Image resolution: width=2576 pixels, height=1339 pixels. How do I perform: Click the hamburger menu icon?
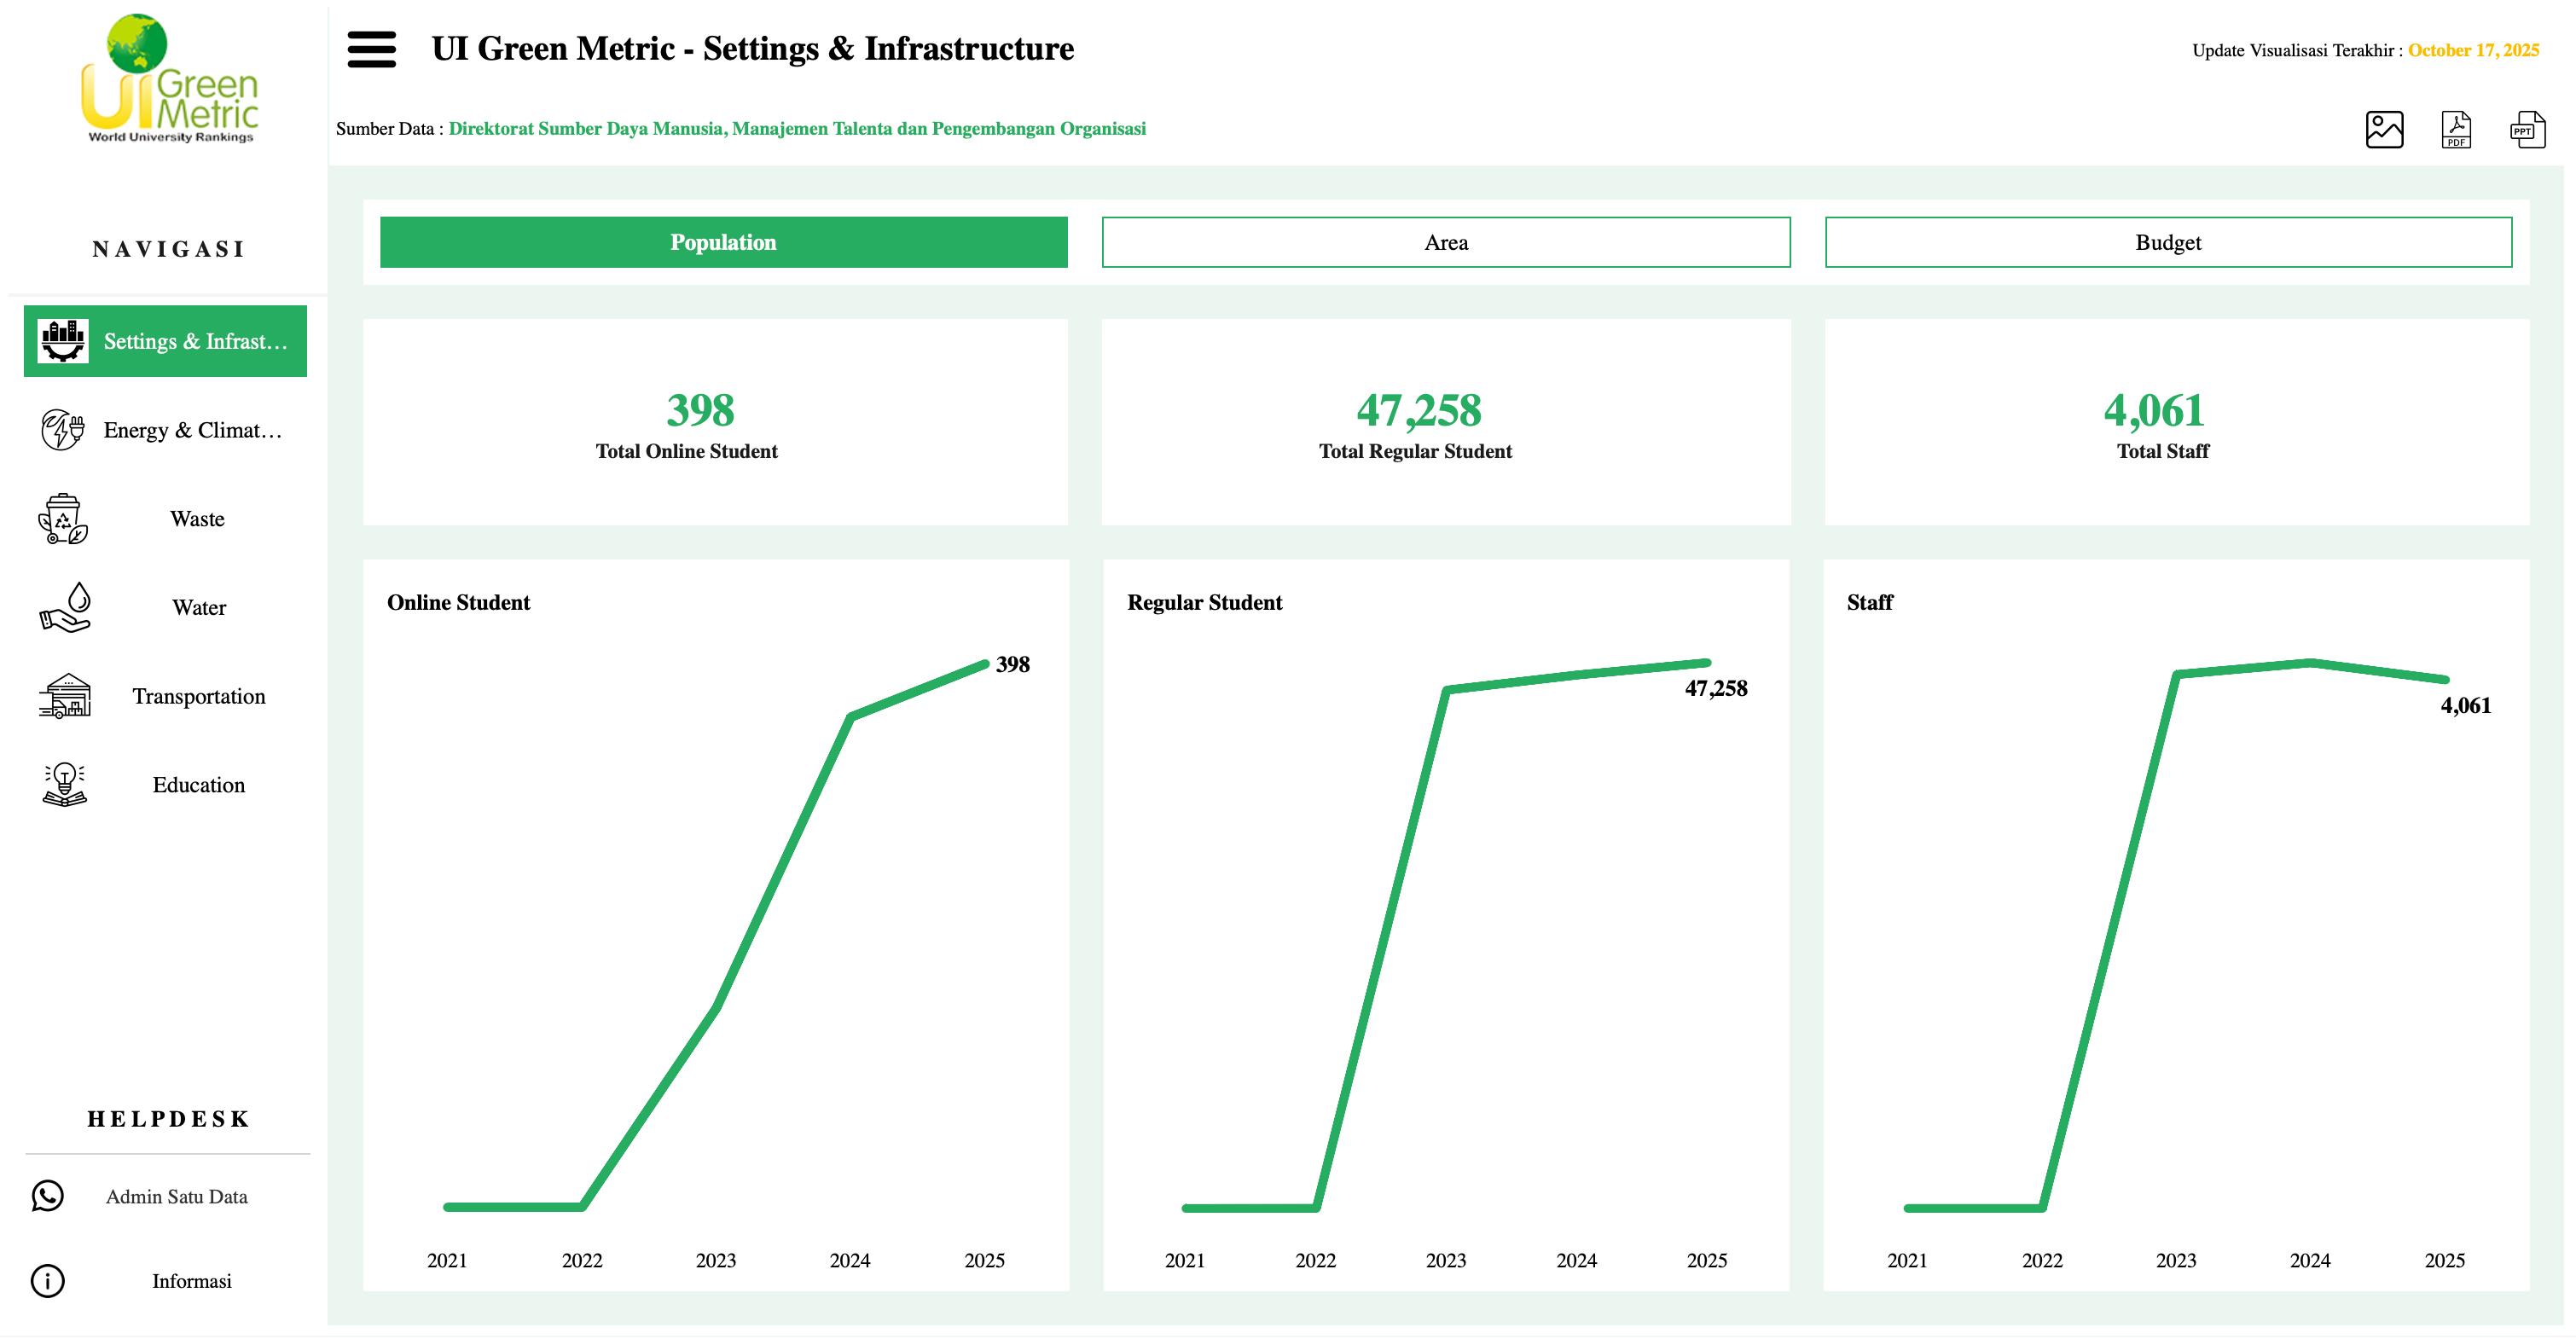pyautogui.click(x=371, y=49)
